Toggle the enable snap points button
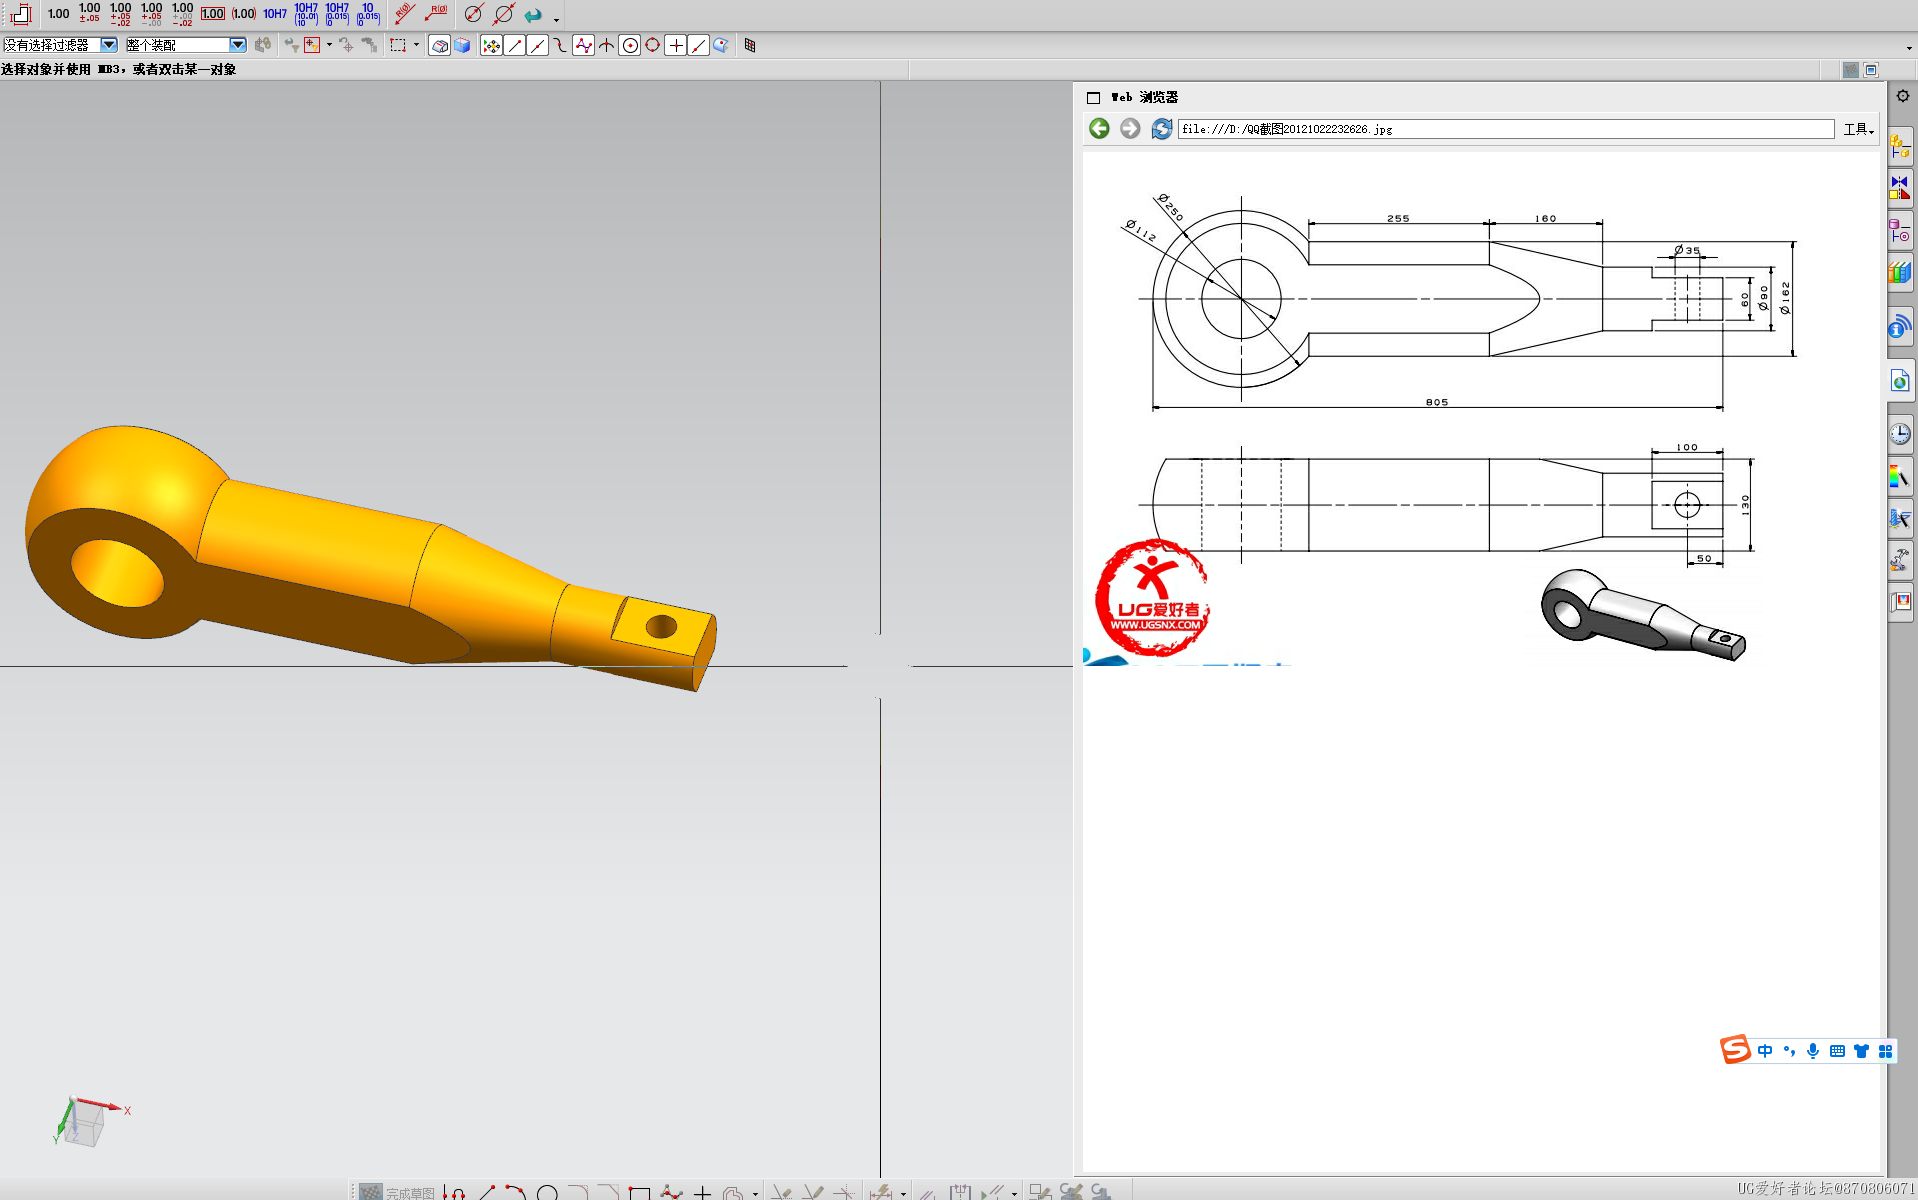Viewport: 1918px width, 1200px height. coord(491,45)
